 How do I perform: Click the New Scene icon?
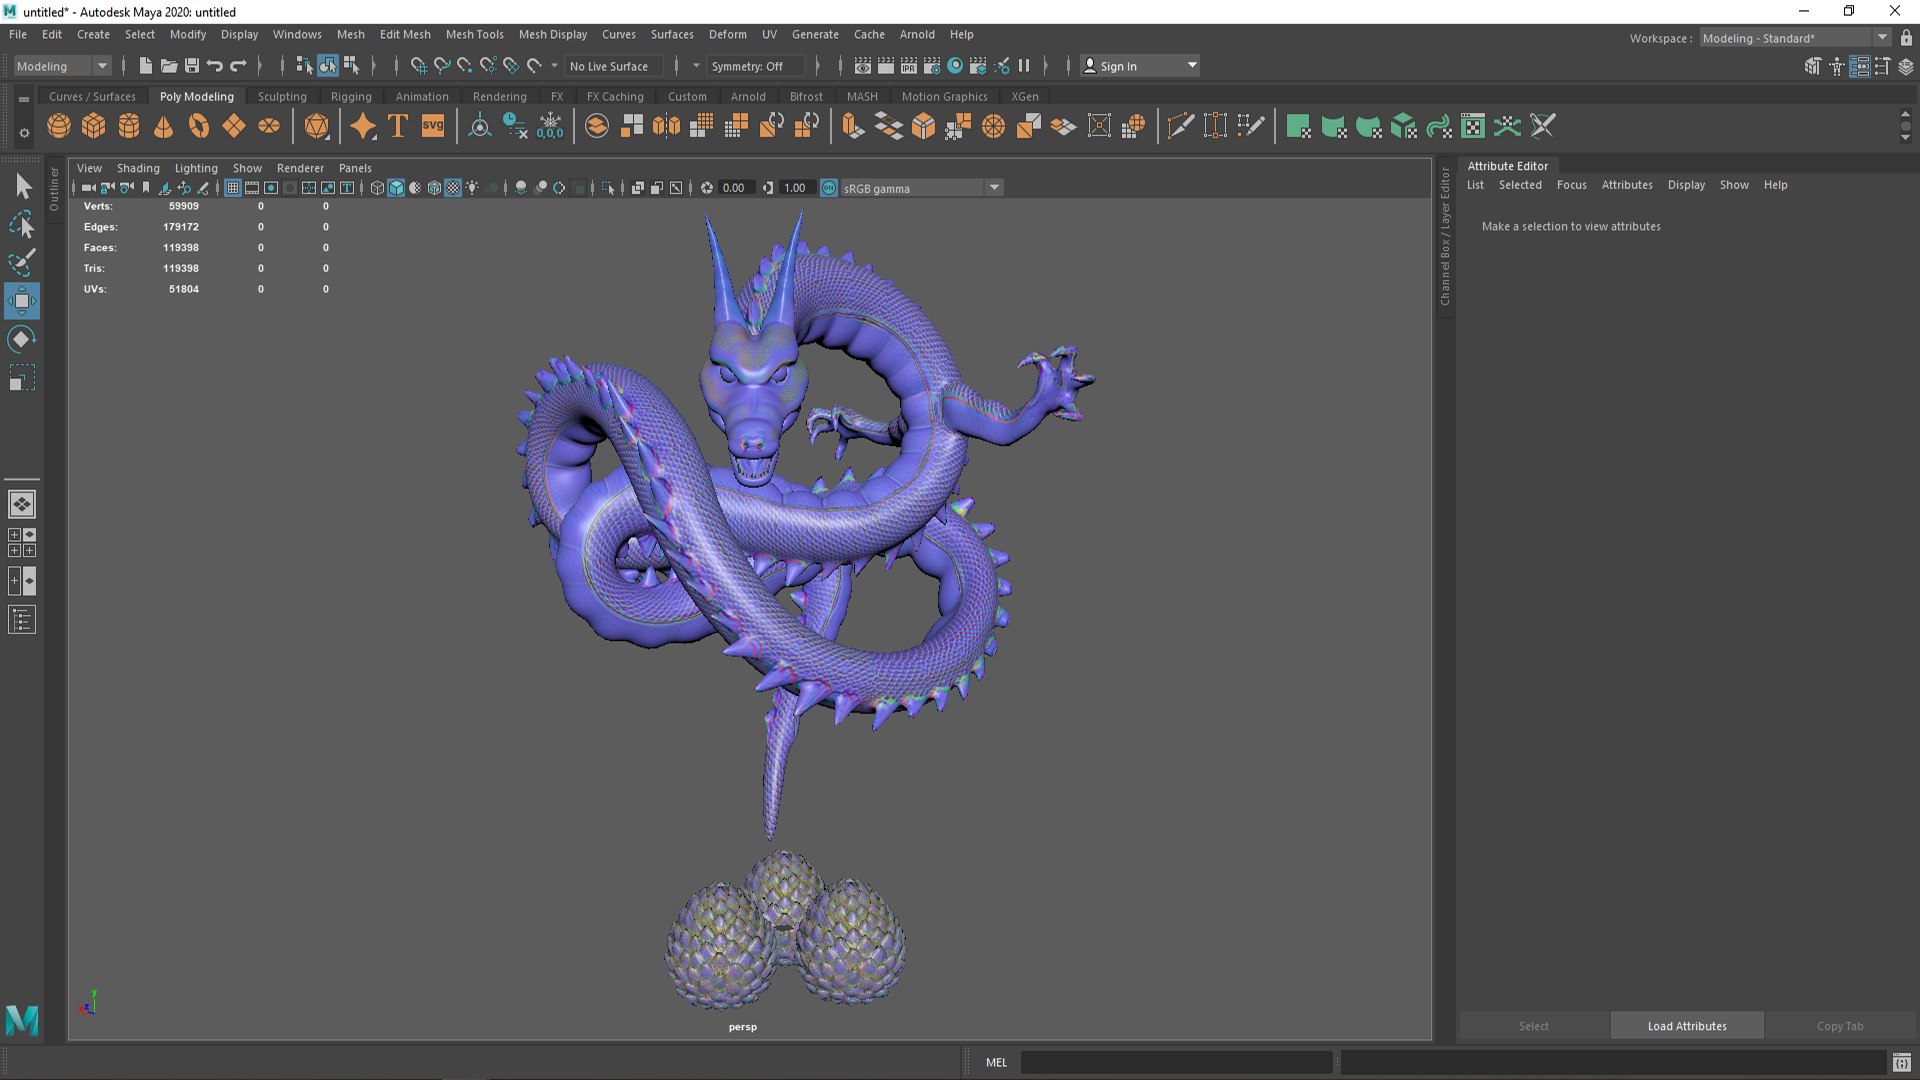pyautogui.click(x=145, y=66)
